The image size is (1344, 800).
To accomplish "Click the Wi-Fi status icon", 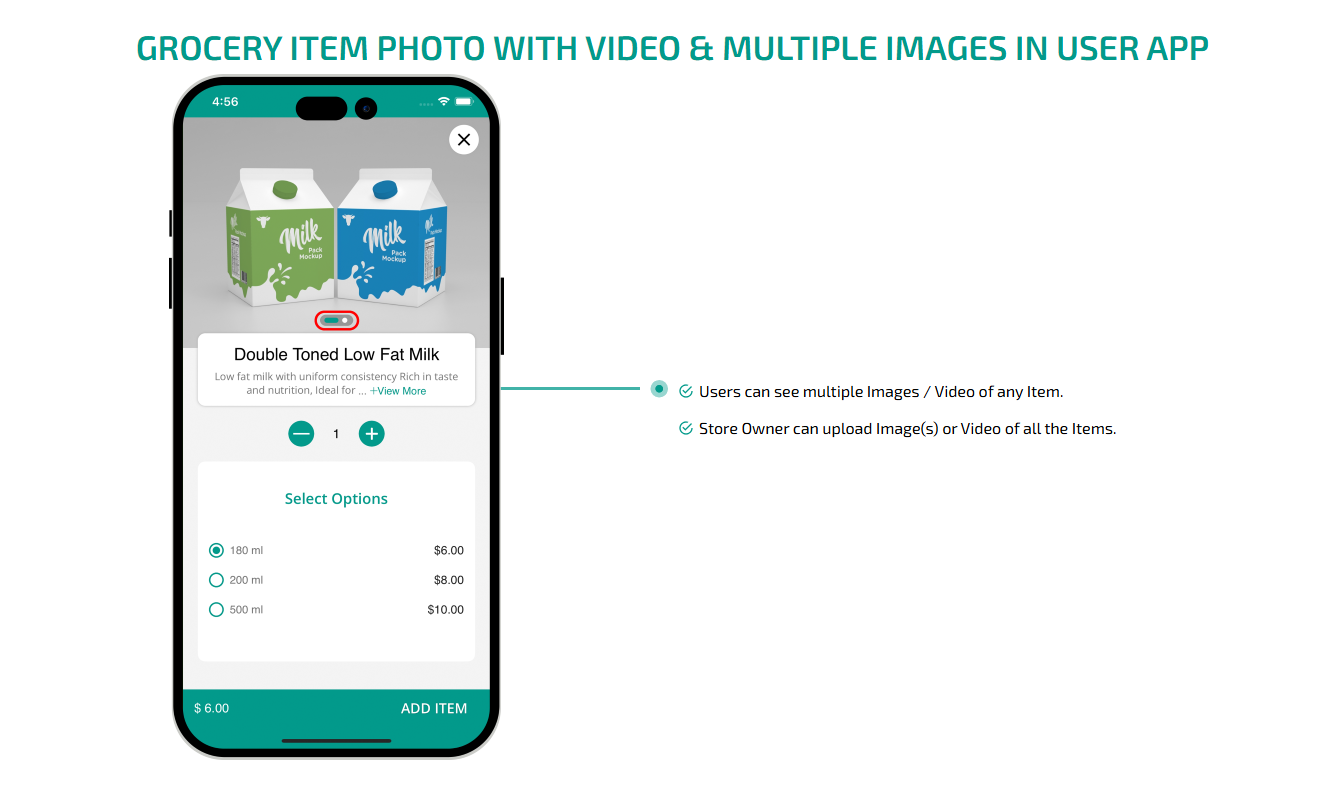I will click(444, 102).
